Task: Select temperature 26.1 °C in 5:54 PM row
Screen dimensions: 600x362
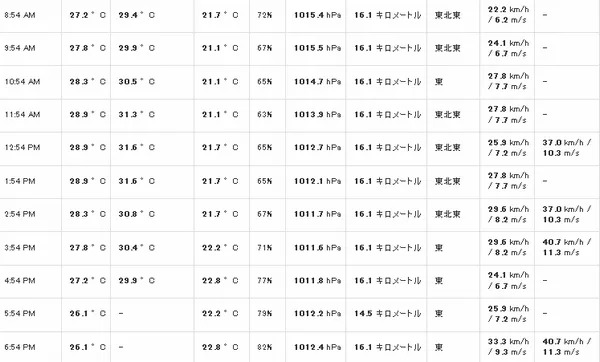Action: [88, 313]
